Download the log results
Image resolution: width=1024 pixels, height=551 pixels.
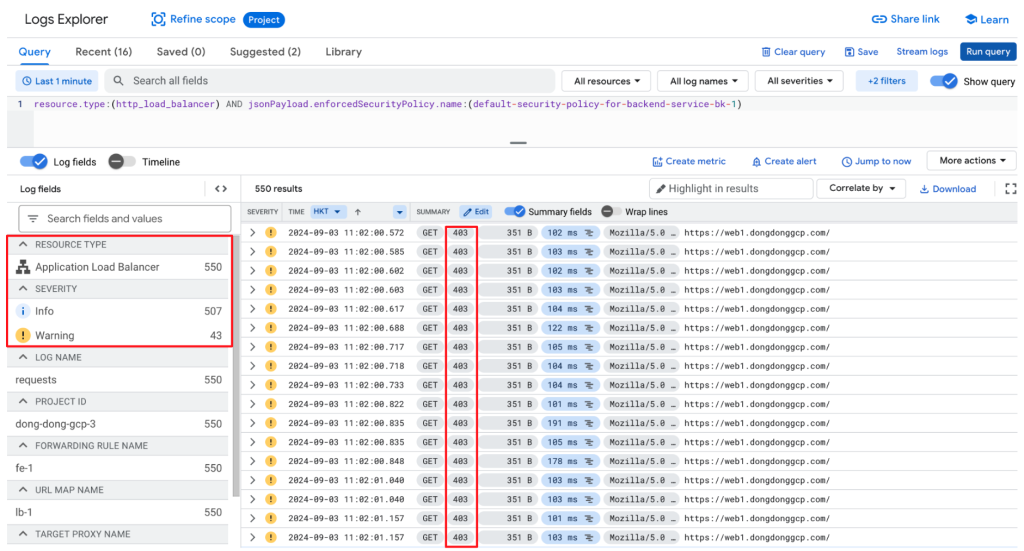(948, 189)
